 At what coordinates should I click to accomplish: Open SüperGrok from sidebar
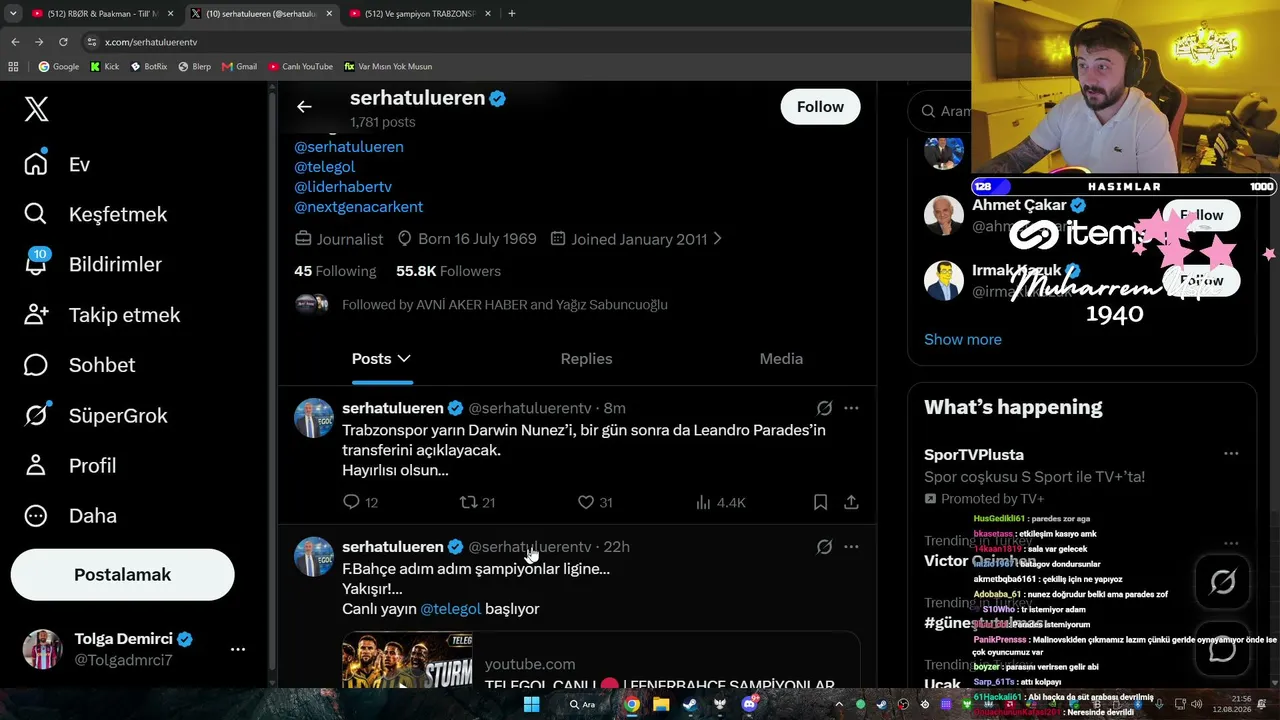point(95,415)
